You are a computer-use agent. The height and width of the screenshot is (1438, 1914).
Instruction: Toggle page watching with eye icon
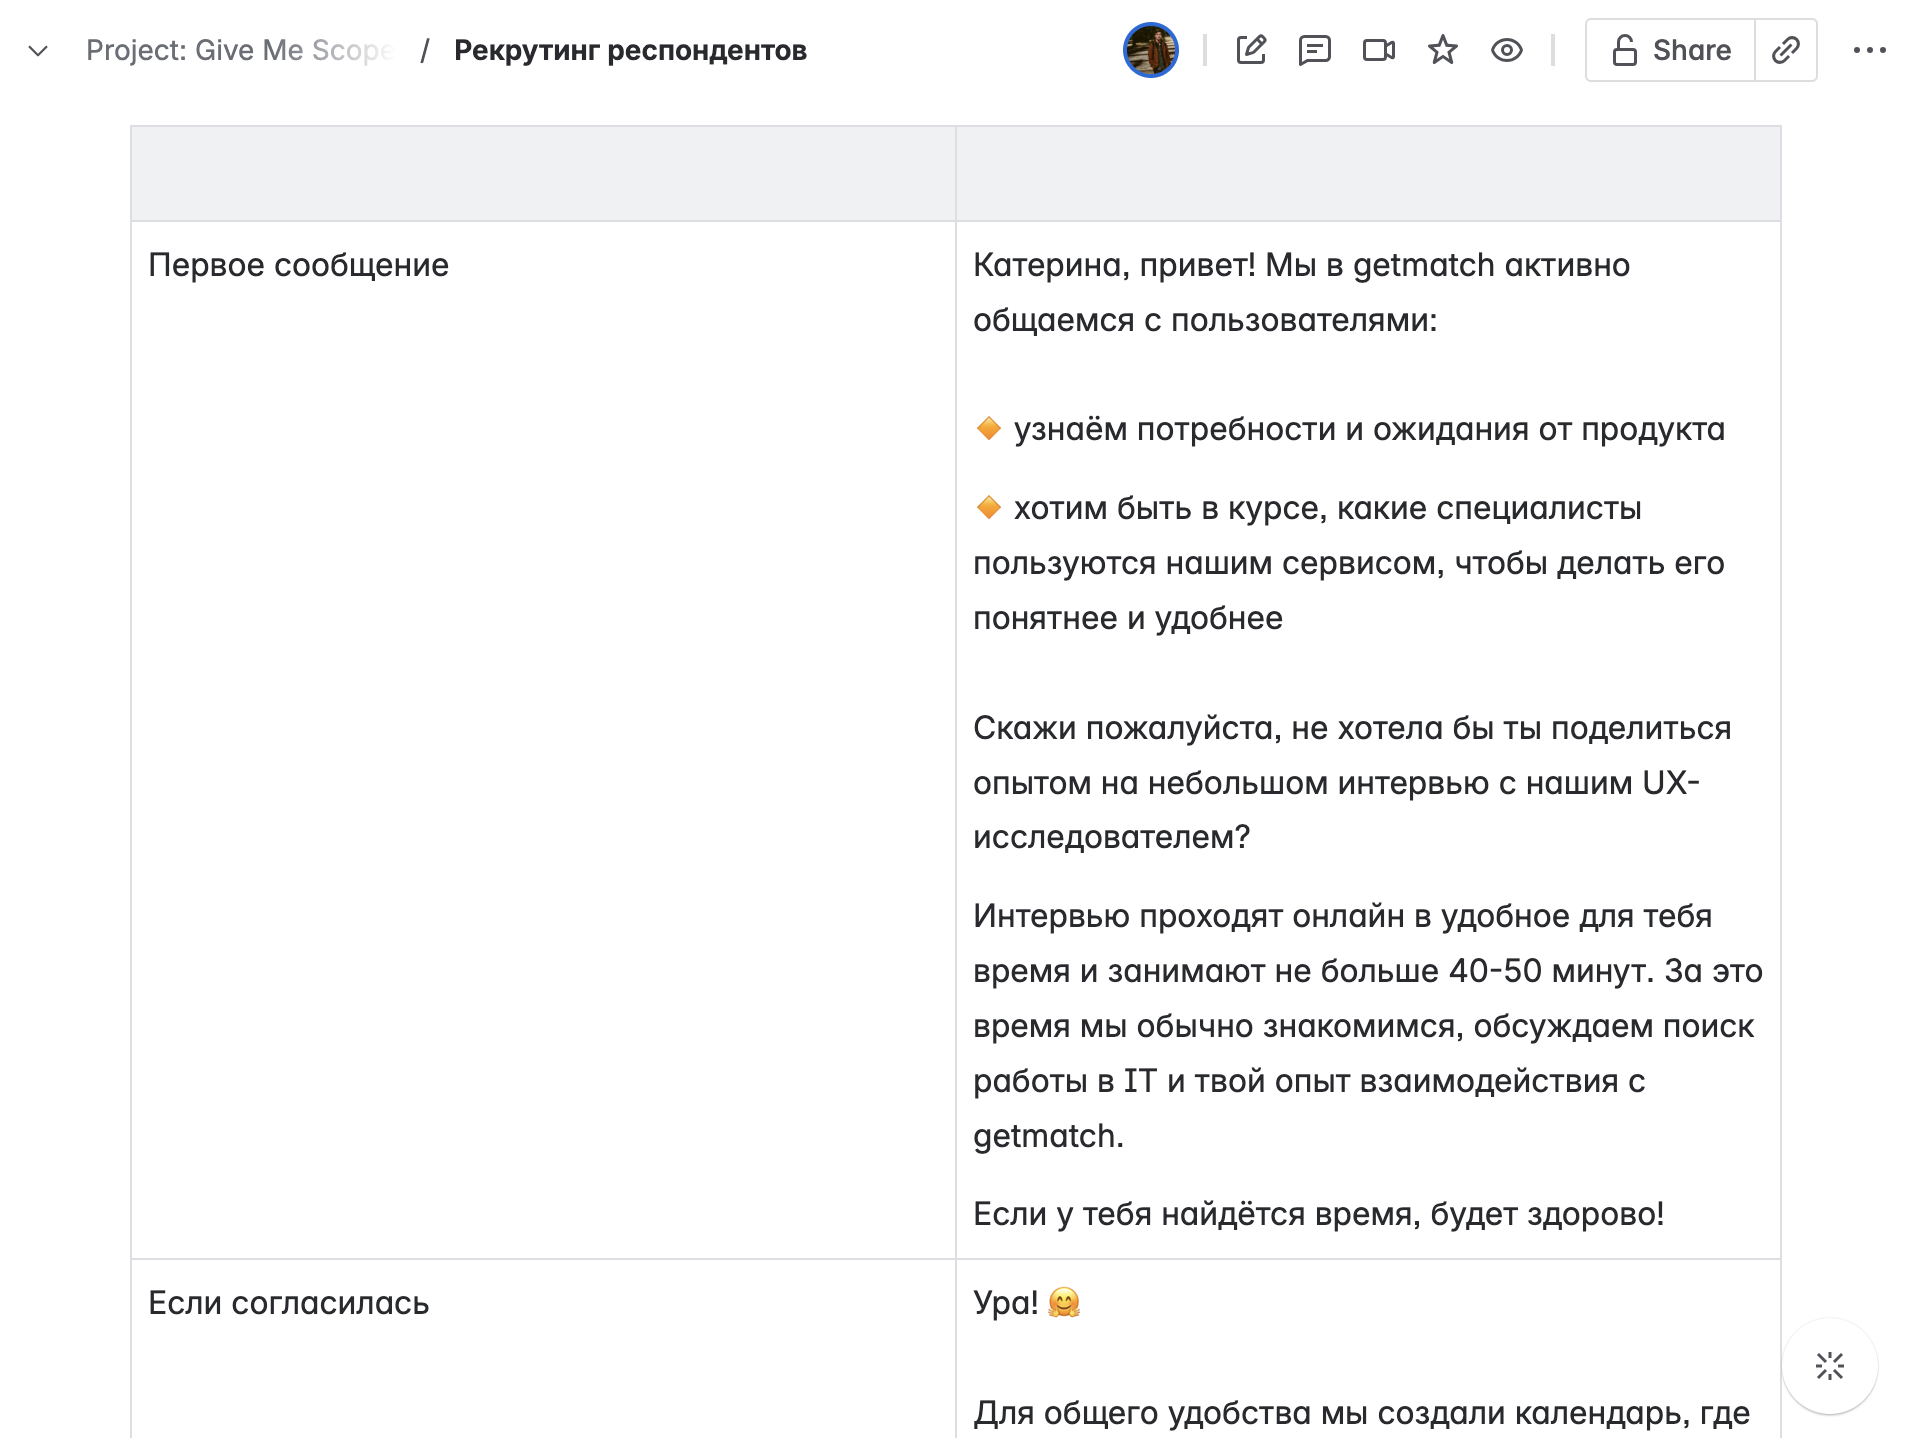(1507, 50)
